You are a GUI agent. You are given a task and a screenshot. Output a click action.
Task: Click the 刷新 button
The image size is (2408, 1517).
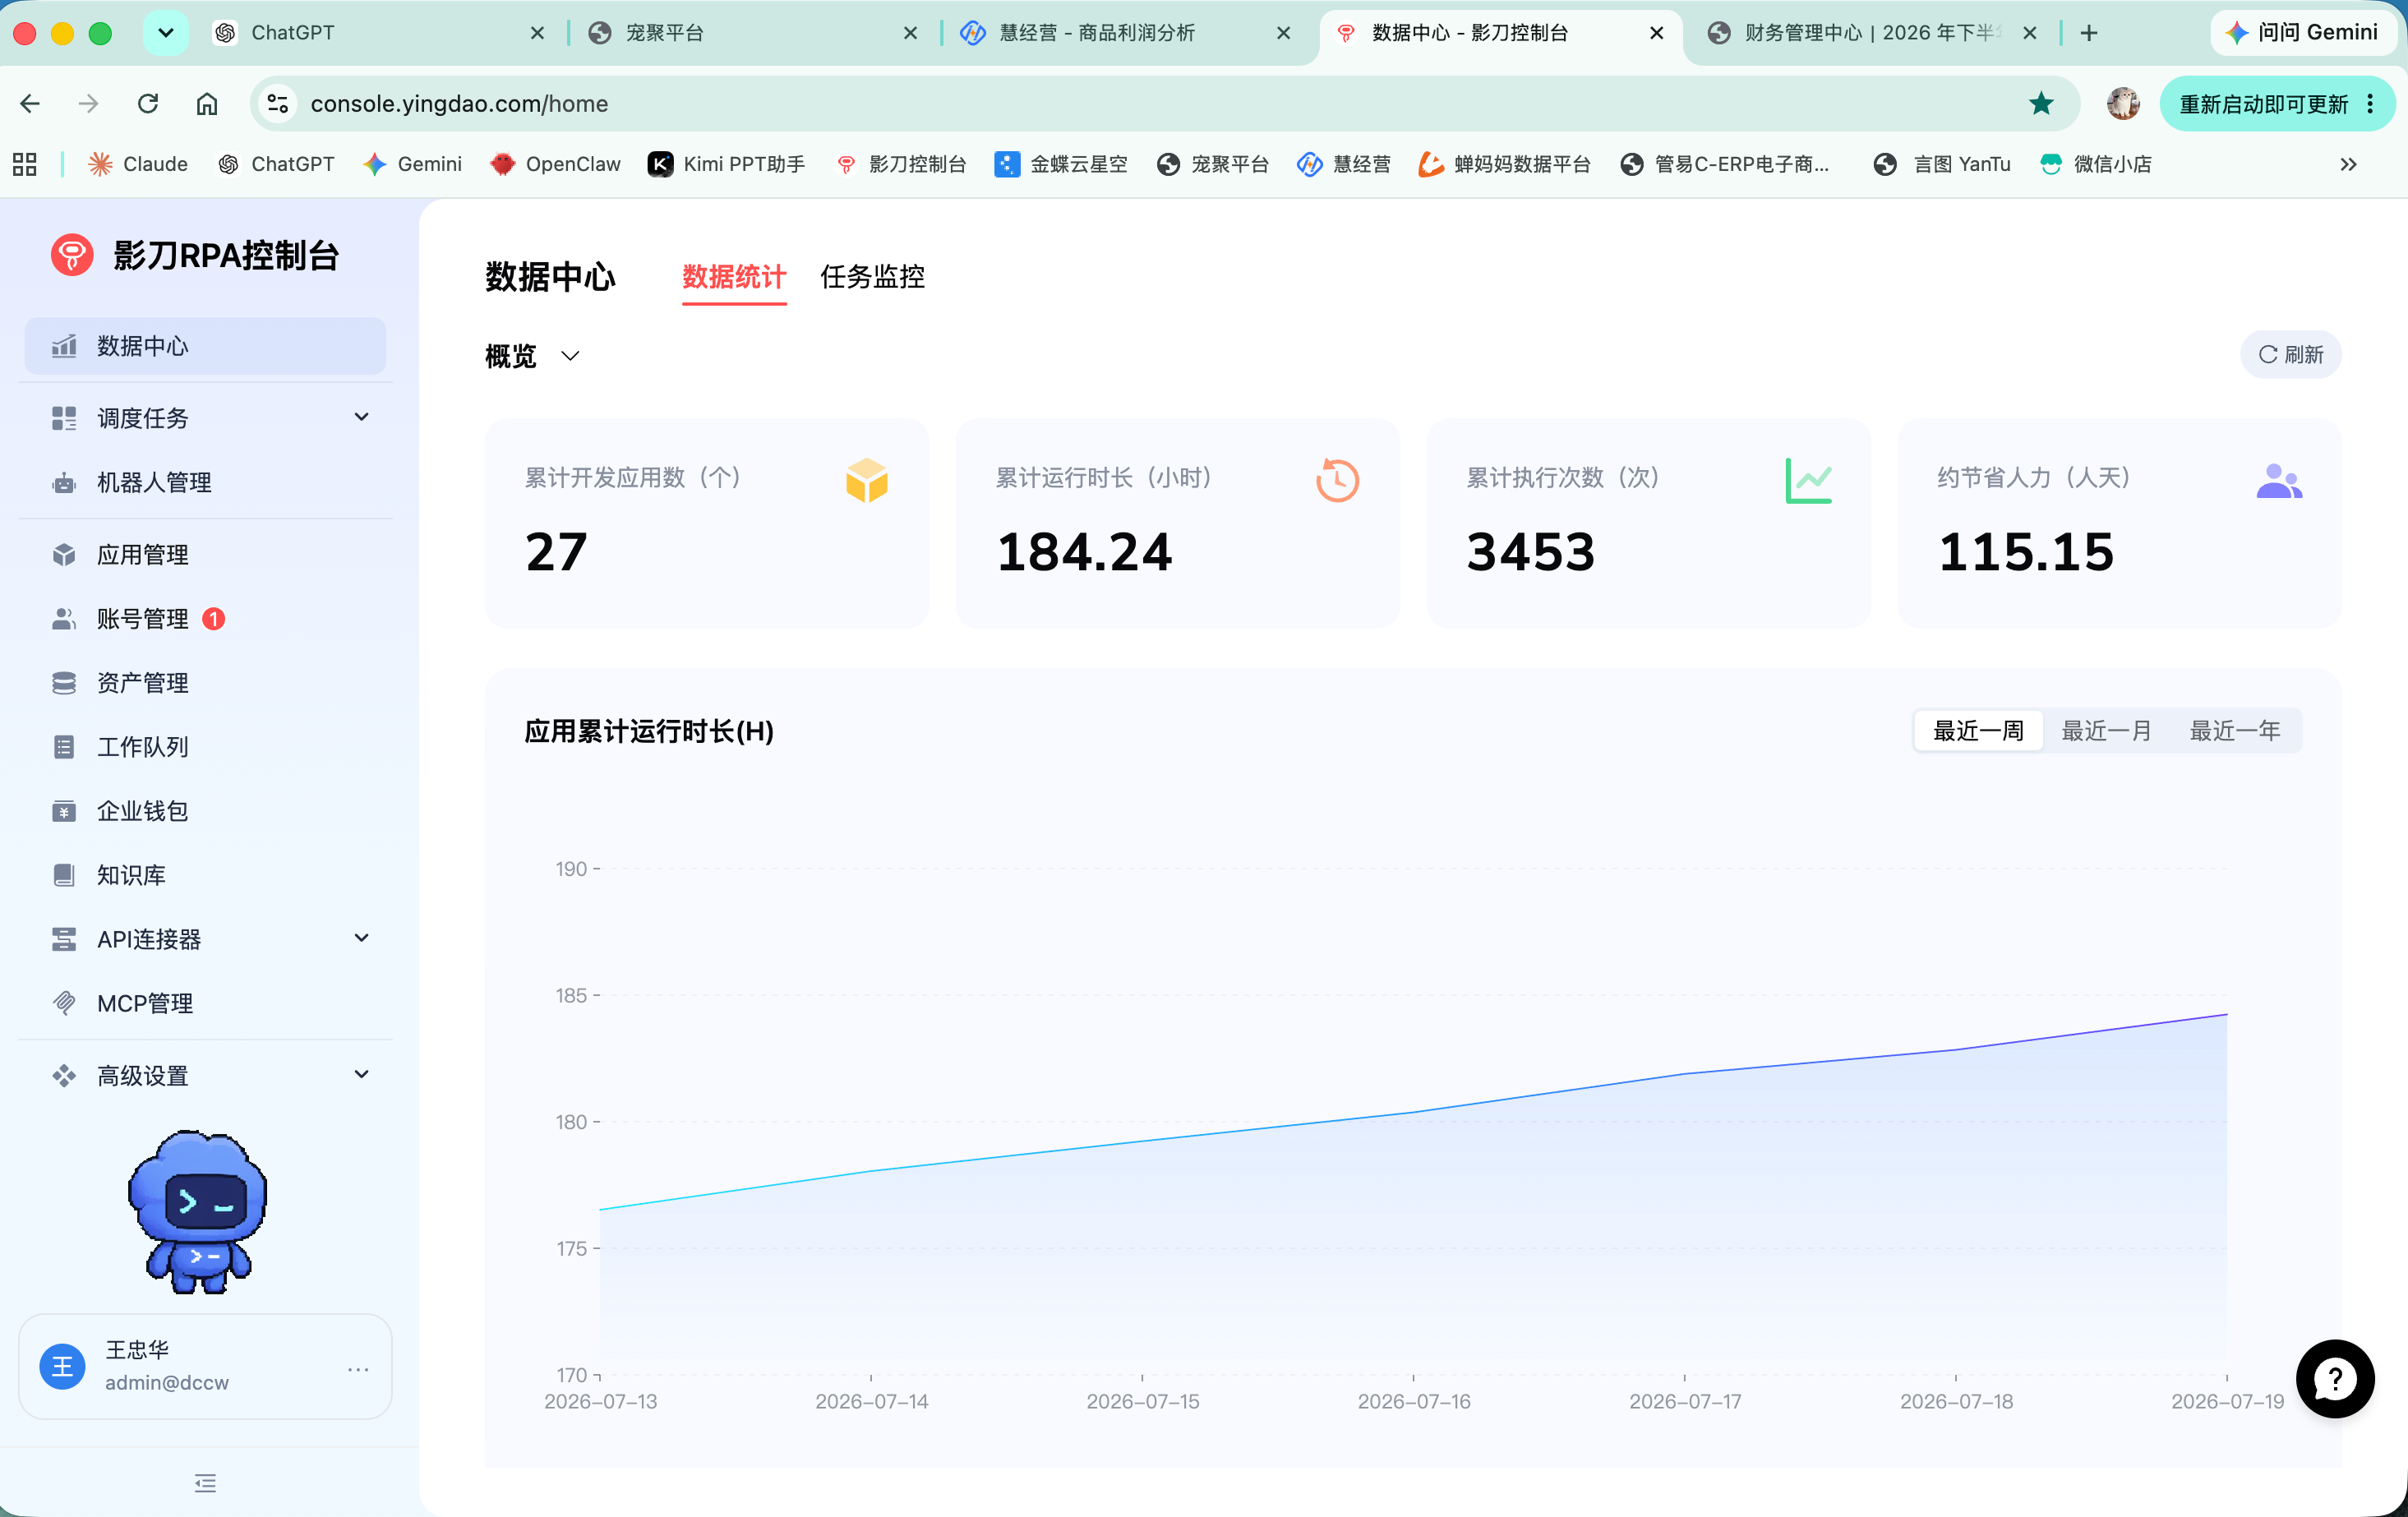pyautogui.click(x=2290, y=355)
